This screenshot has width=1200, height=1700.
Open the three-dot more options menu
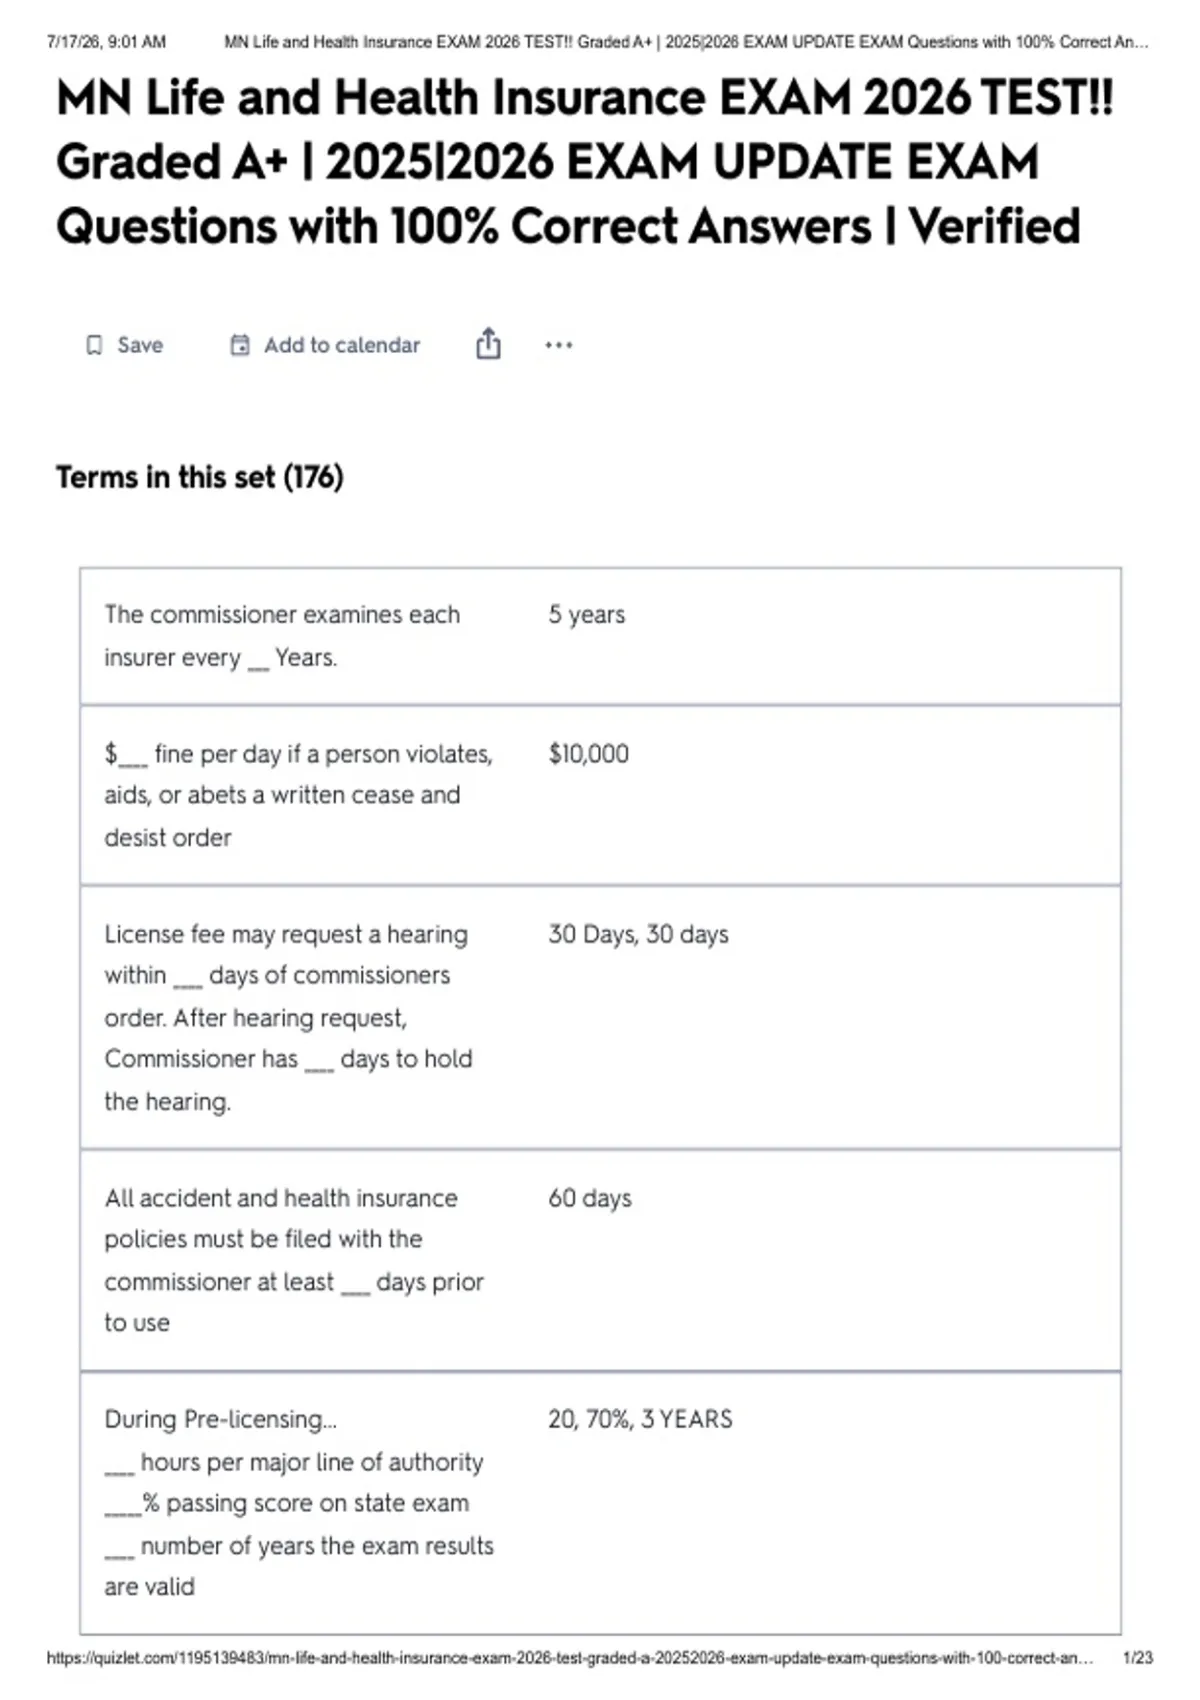(x=559, y=345)
